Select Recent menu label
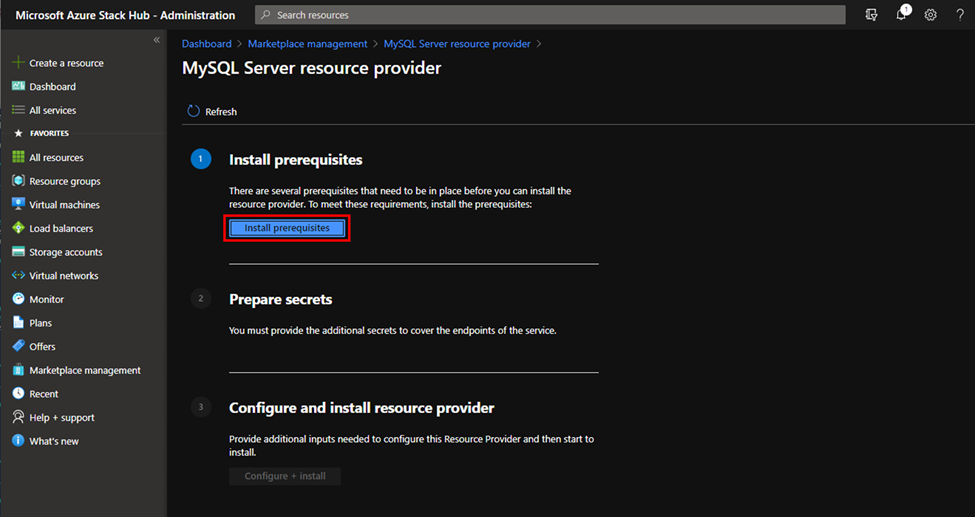 [44, 394]
